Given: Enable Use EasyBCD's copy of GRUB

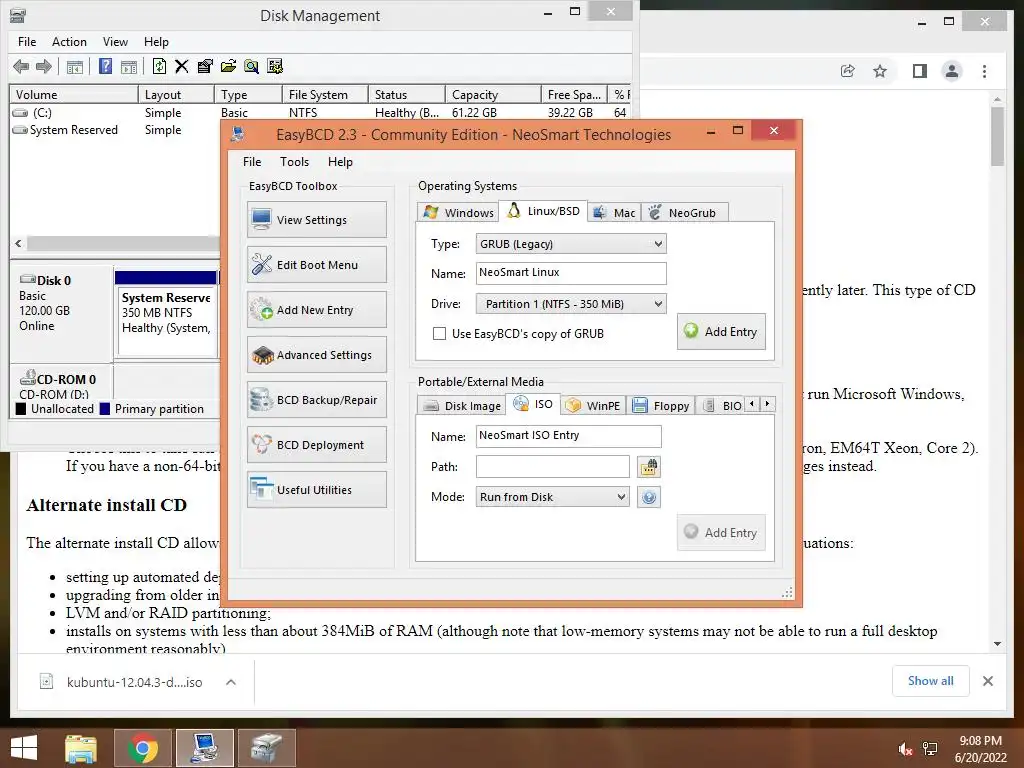Looking at the screenshot, I should pos(440,334).
